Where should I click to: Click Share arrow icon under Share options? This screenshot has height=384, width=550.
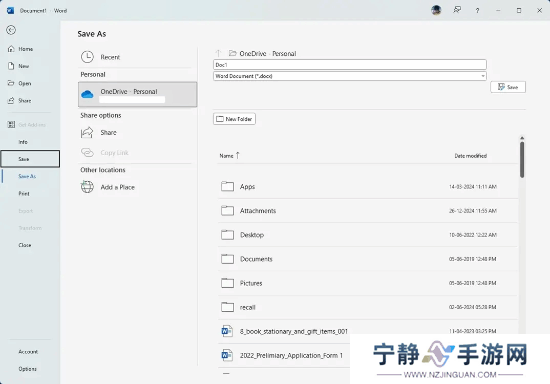click(x=87, y=133)
